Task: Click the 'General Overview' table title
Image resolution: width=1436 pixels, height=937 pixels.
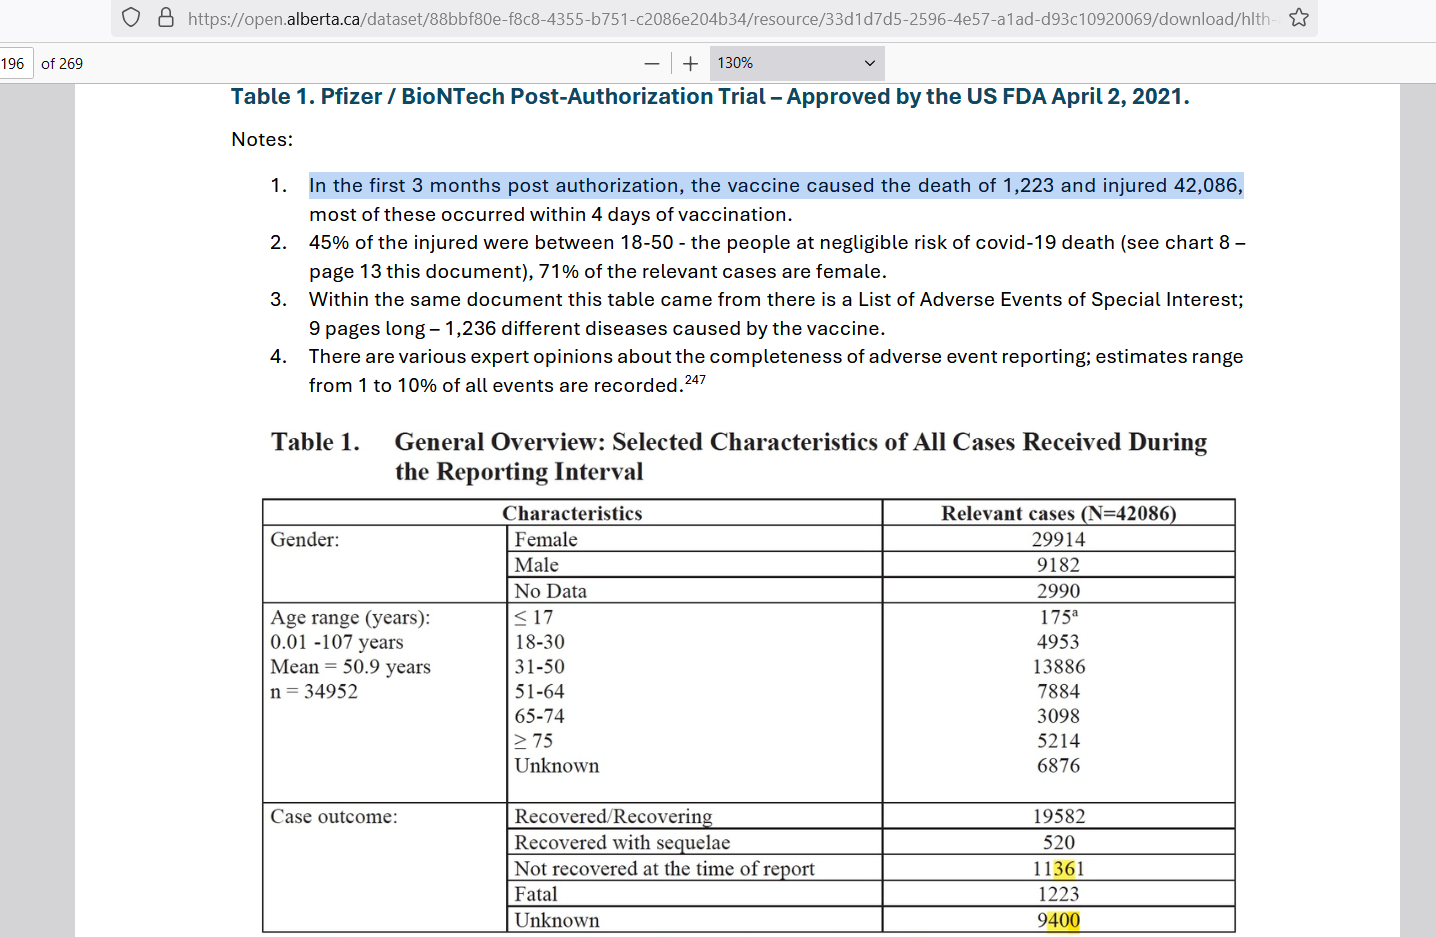Action: click(x=801, y=456)
